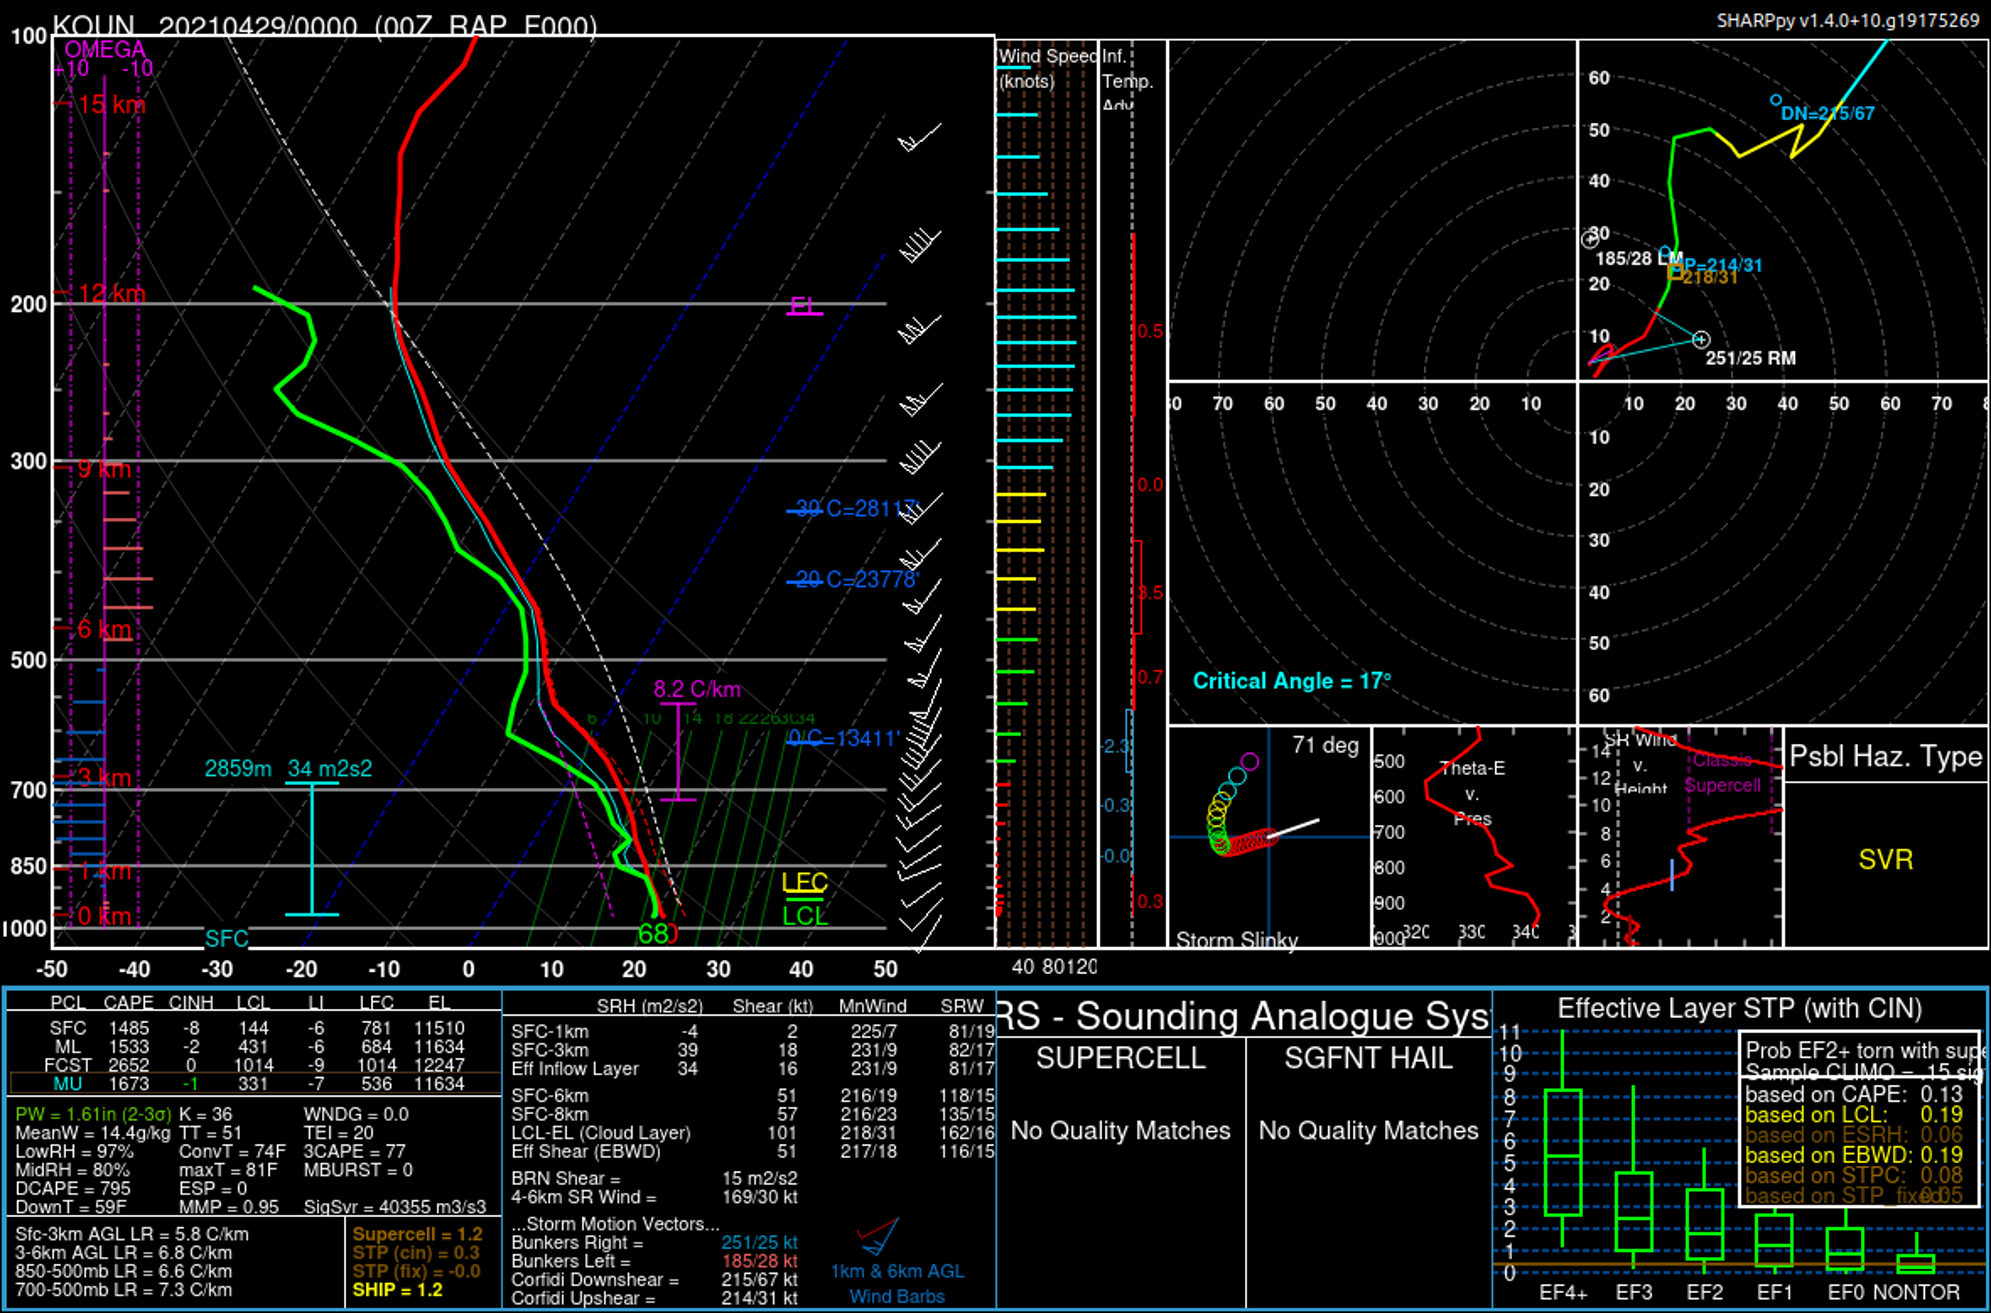Click the yellow LFC marker on skew-T

coord(804,883)
